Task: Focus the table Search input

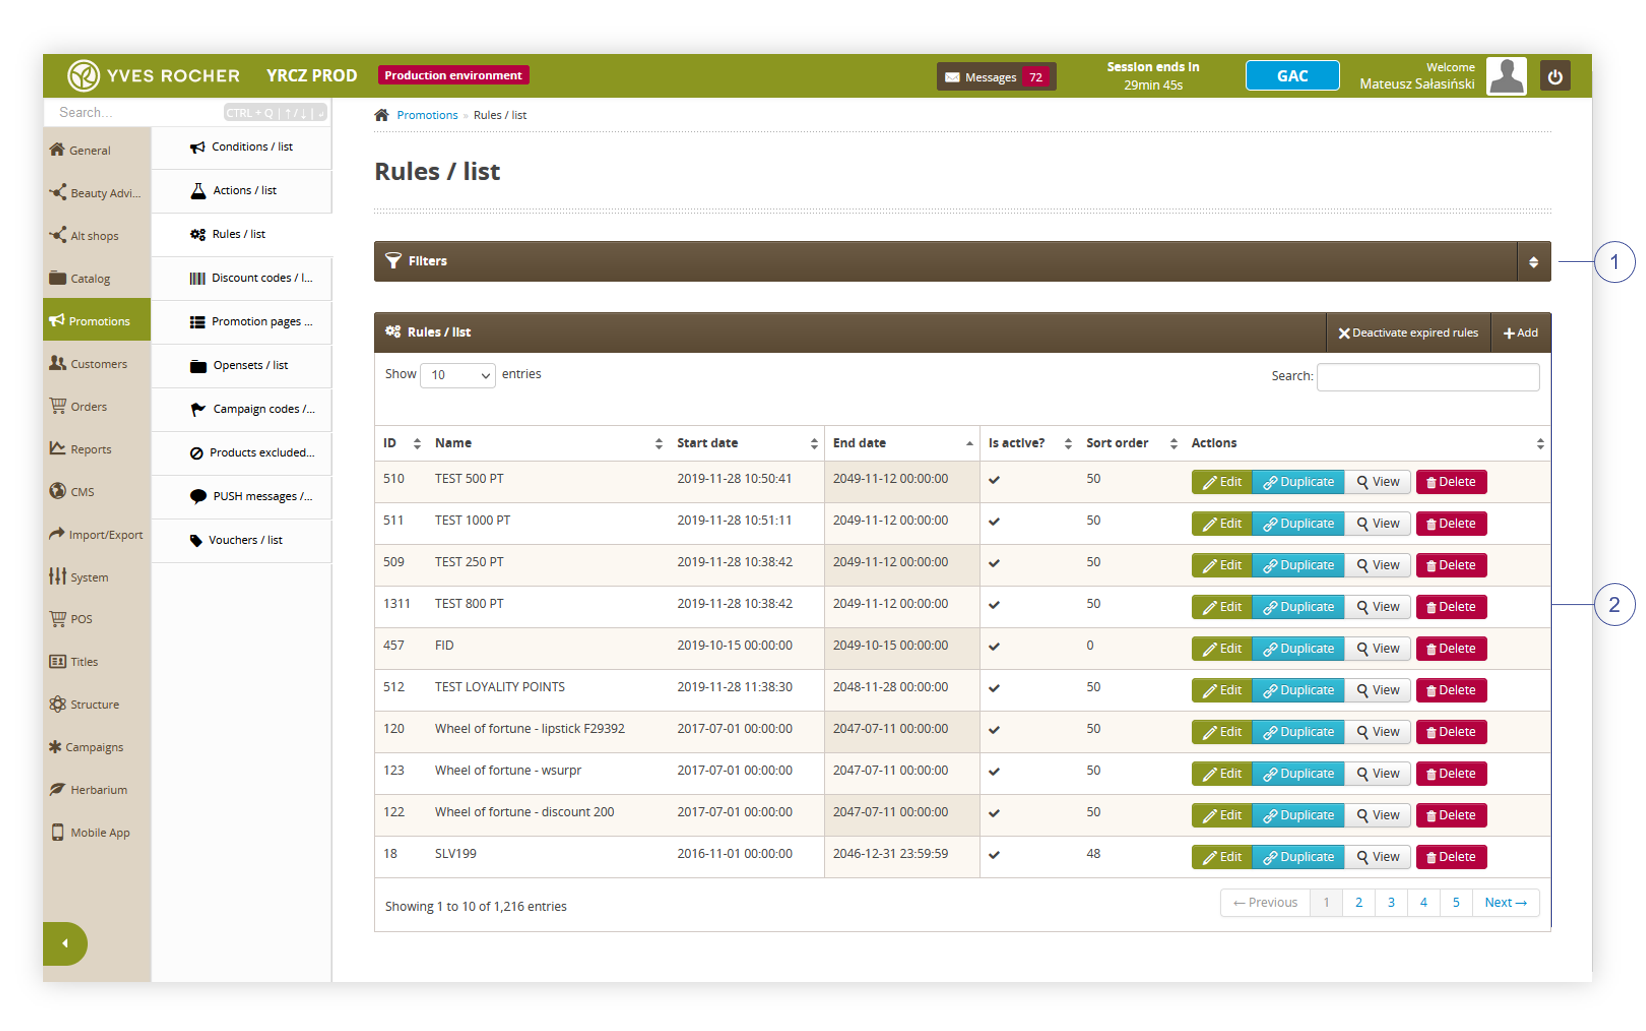Action: click(x=1428, y=377)
